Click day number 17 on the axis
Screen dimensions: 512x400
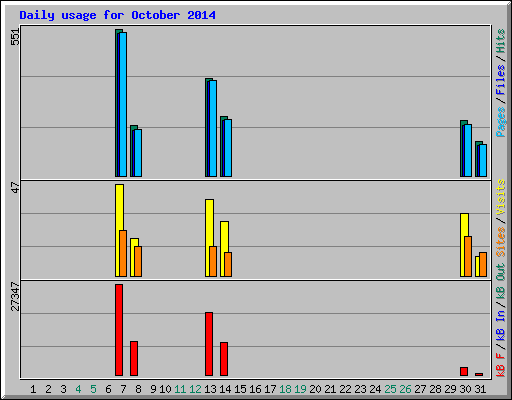coord(270,389)
